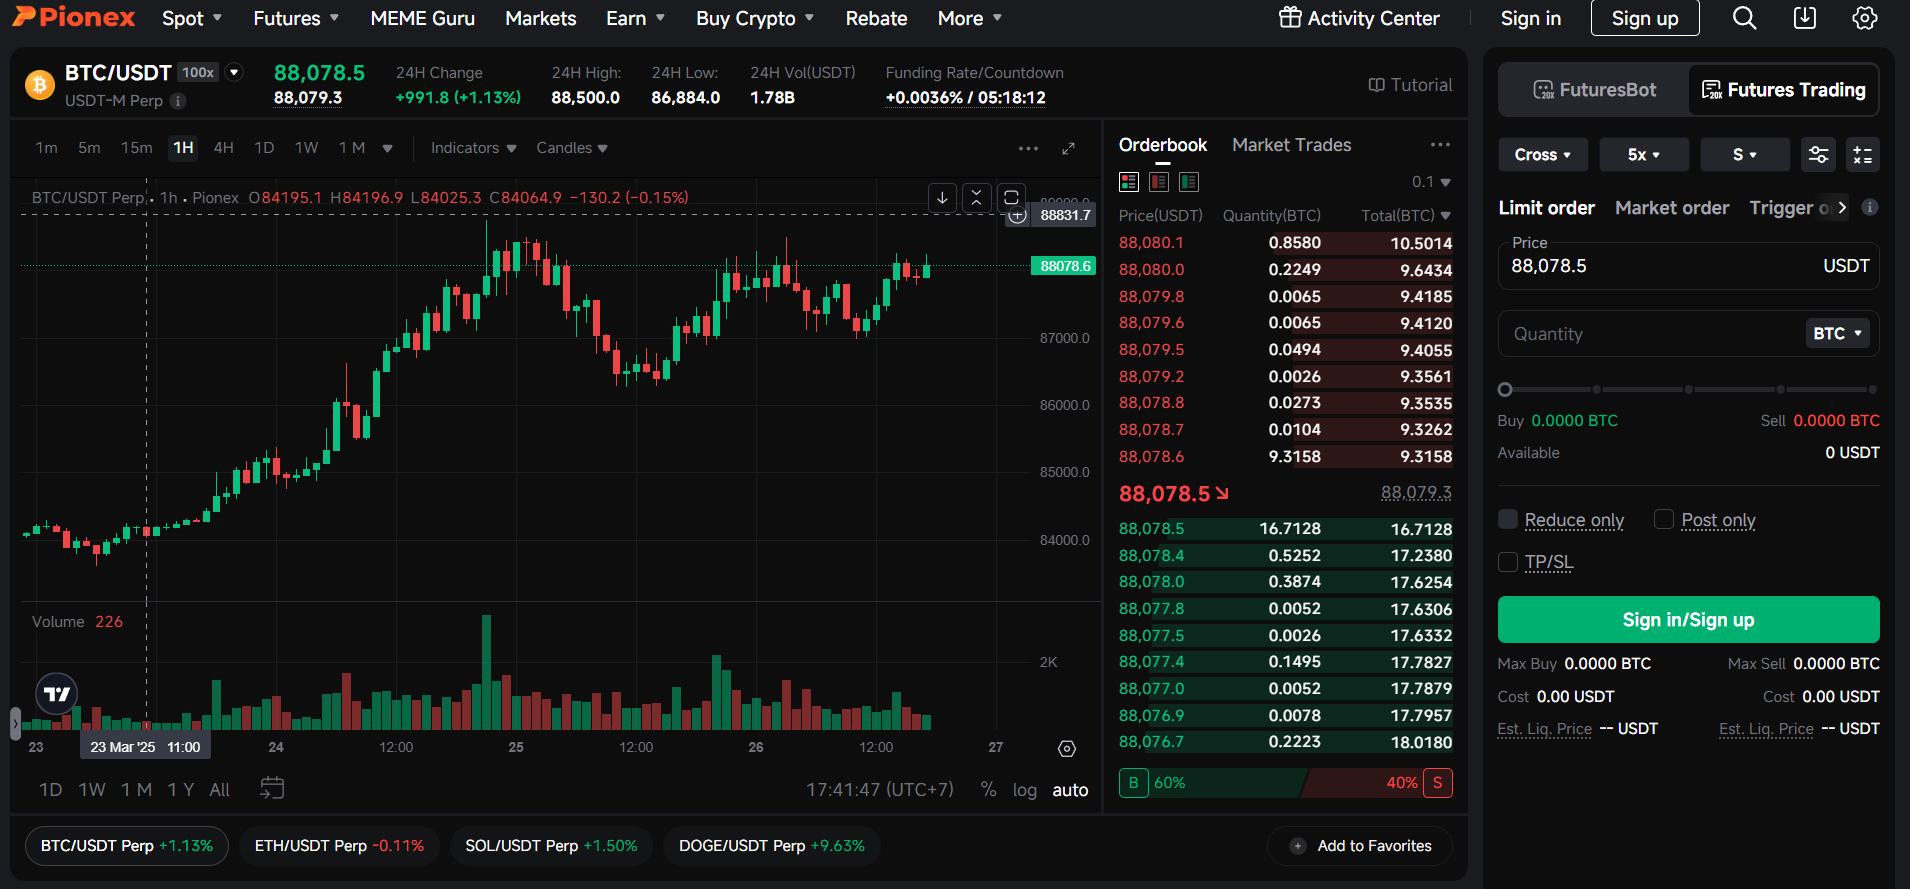Viewport: 1910px width, 889px height.
Task: Open MEME Guru from the navigation
Action: 422,18
